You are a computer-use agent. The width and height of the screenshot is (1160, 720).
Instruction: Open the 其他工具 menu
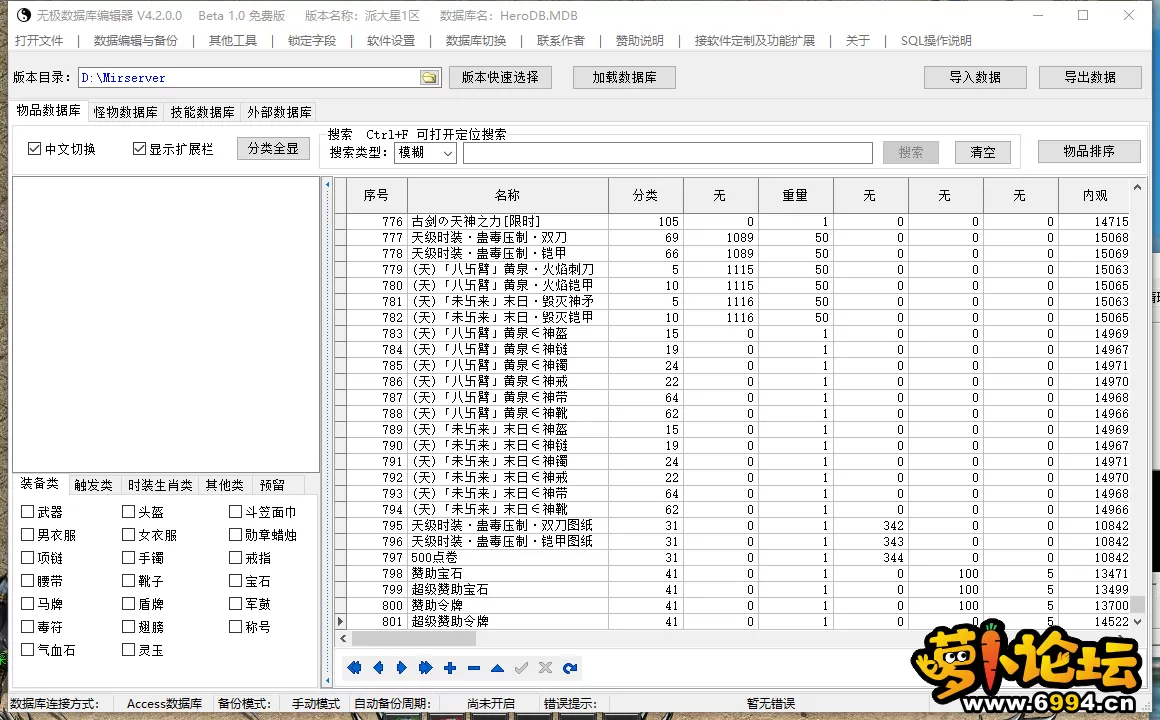(232, 41)
